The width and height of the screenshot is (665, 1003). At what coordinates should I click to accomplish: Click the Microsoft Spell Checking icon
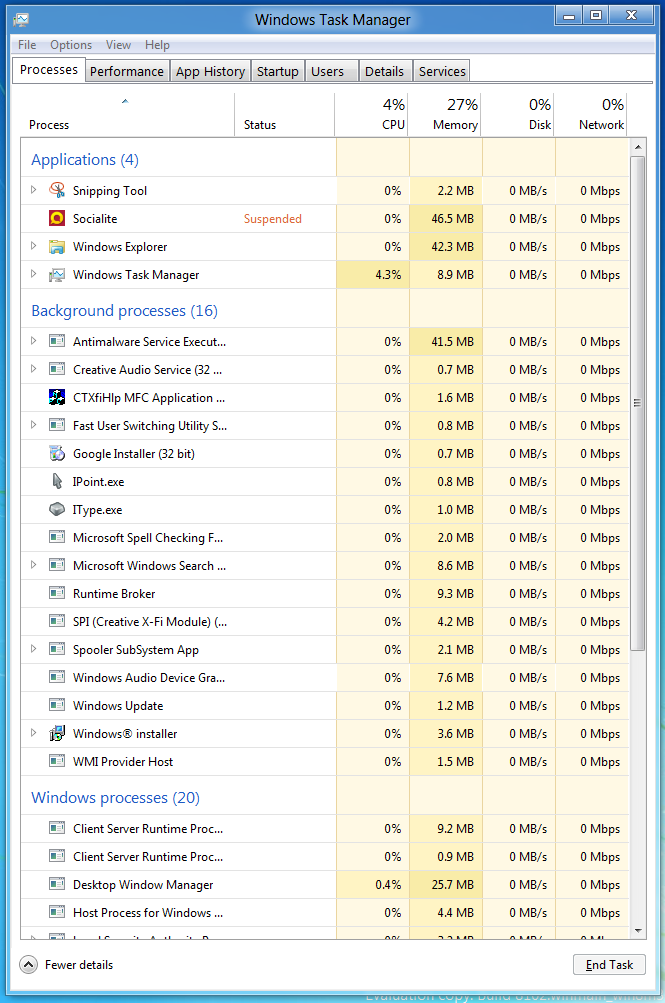coord(57,537)
